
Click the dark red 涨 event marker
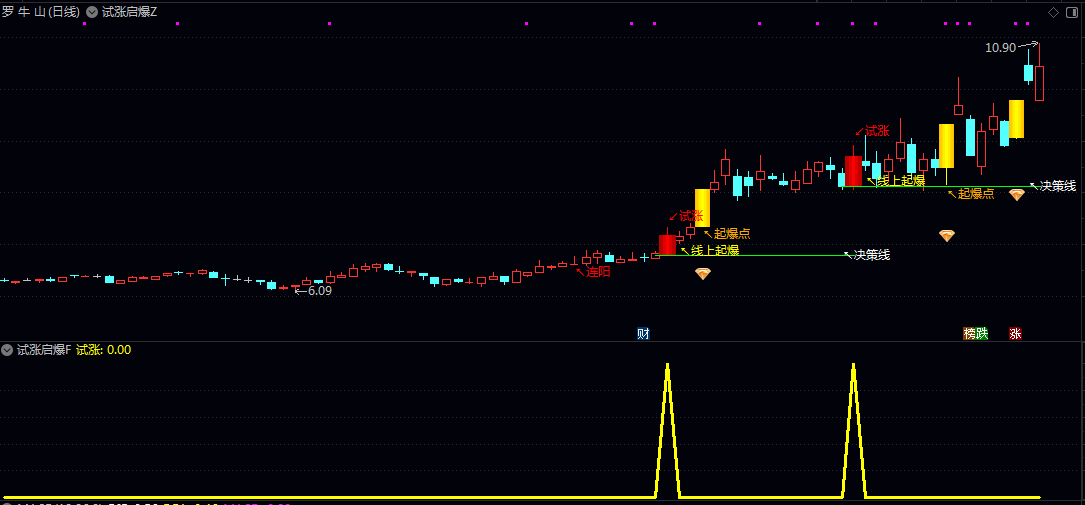coord(1015,333)
